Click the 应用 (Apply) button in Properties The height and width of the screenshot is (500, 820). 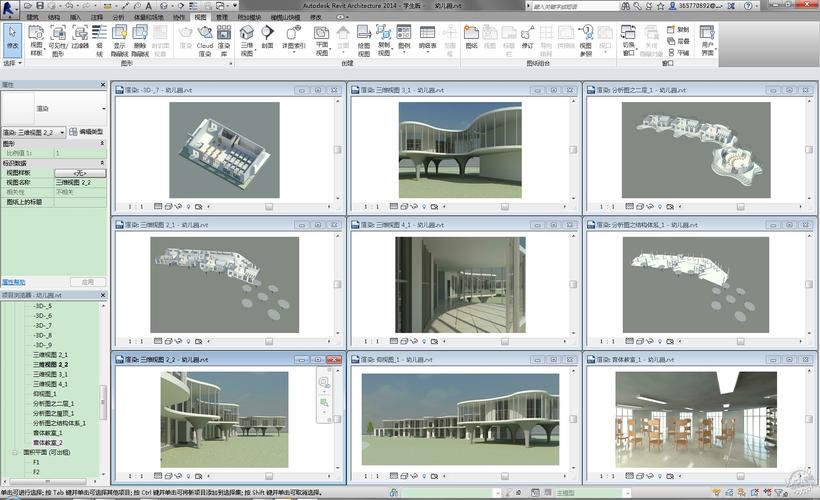tap(88, 282)
